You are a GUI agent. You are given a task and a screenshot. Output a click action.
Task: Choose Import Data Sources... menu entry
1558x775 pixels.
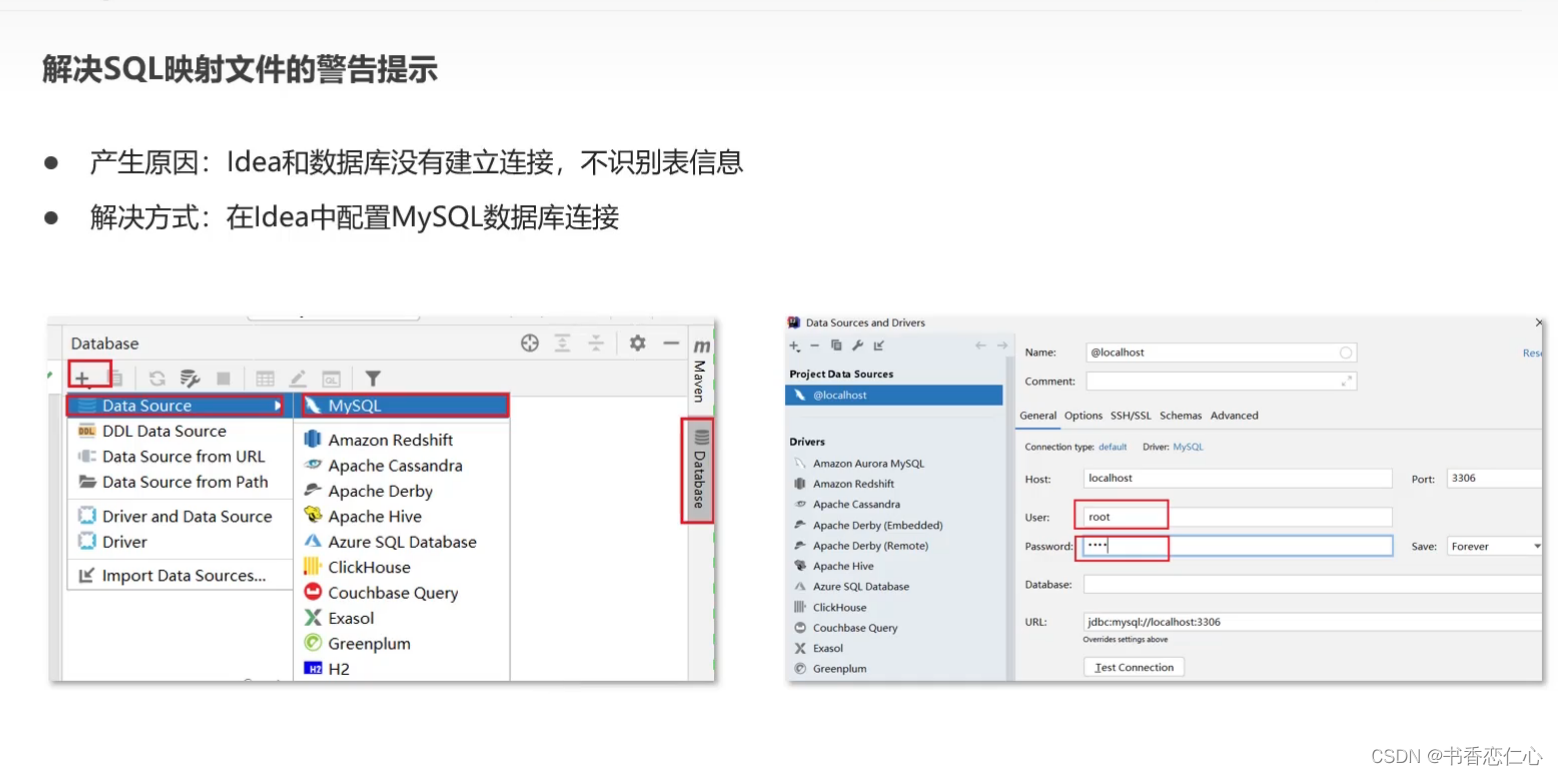(183, 575)
